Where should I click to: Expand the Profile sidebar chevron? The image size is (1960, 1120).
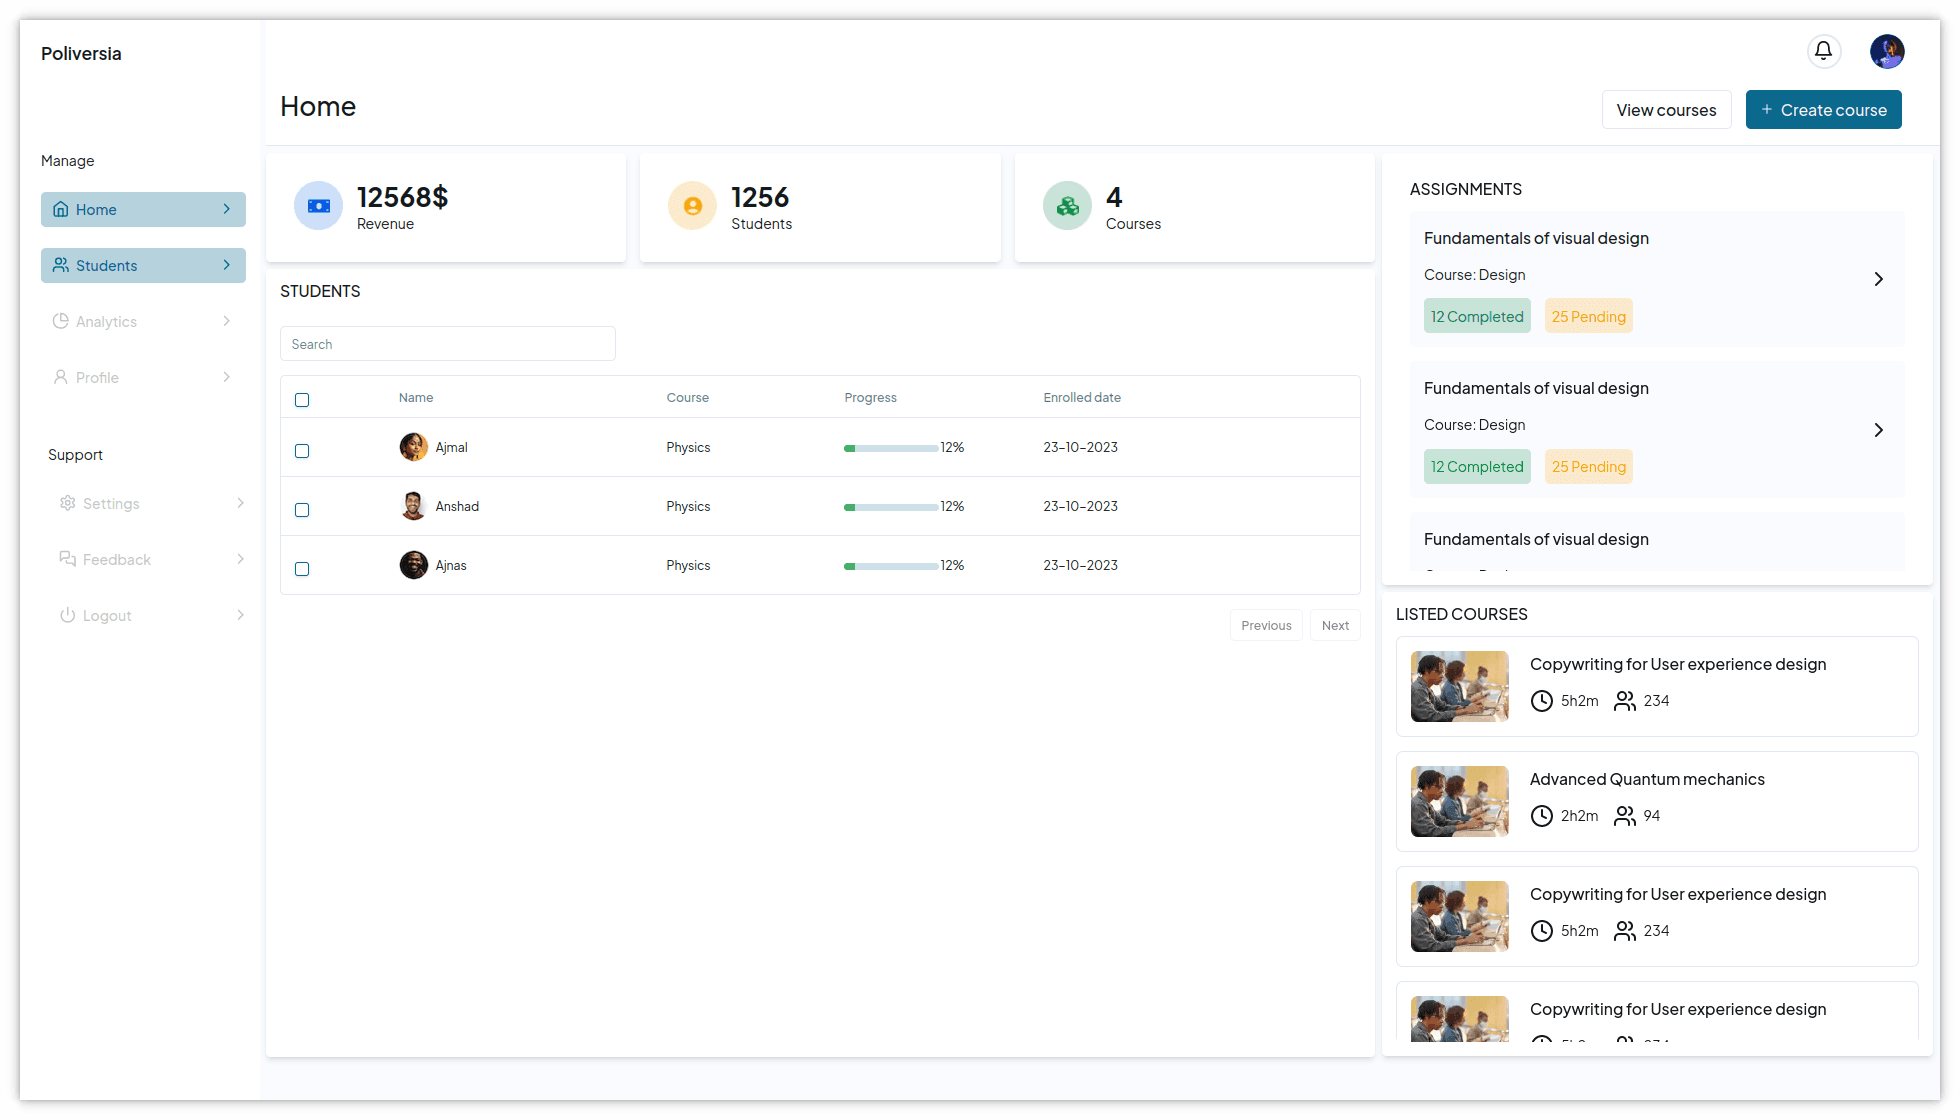pyautogui.click(x=227, y=377)
